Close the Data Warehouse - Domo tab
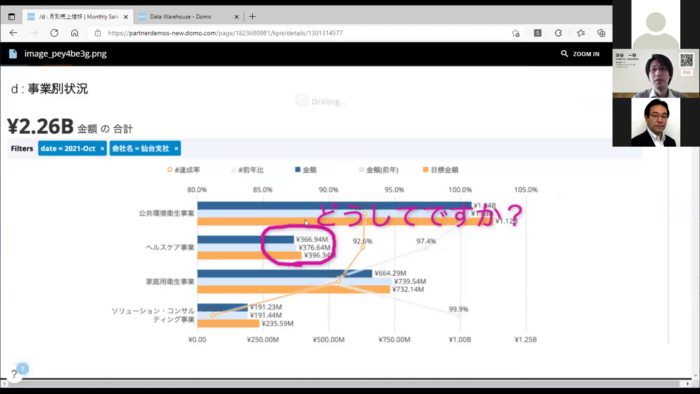 pos(237,17)
